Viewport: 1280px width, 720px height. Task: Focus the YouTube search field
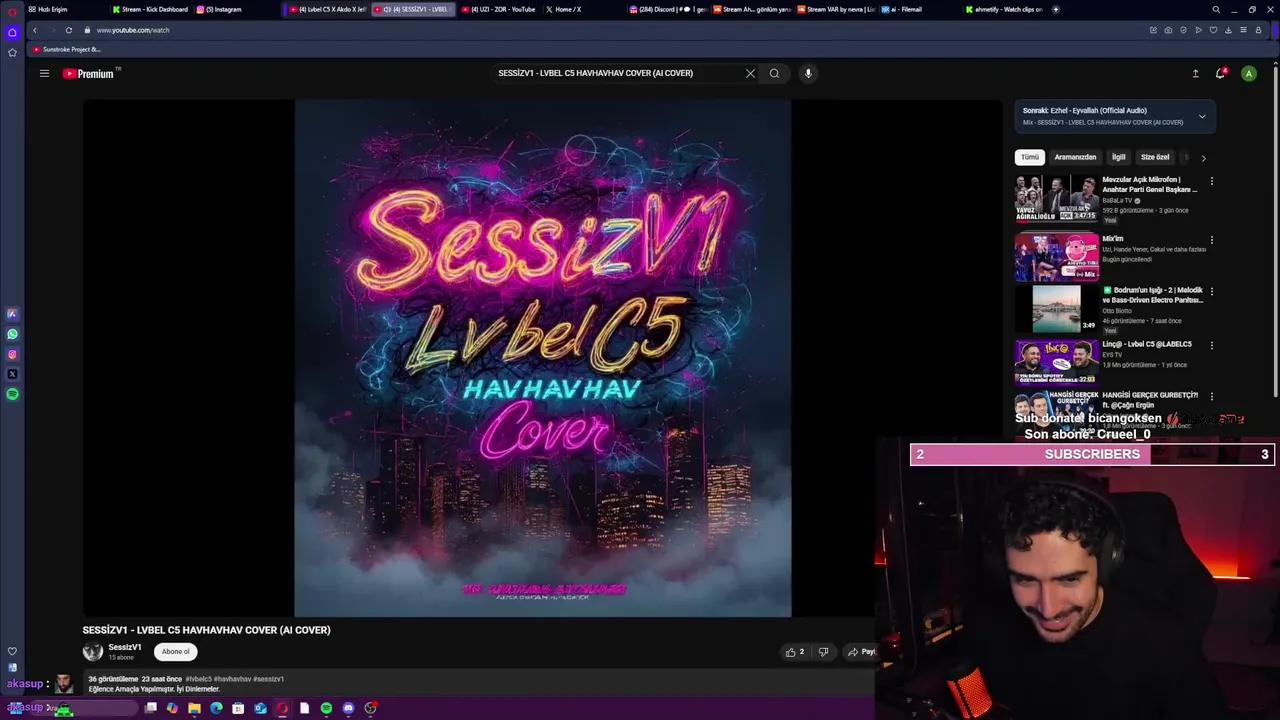pyautogui.click(x=615, y=73)
